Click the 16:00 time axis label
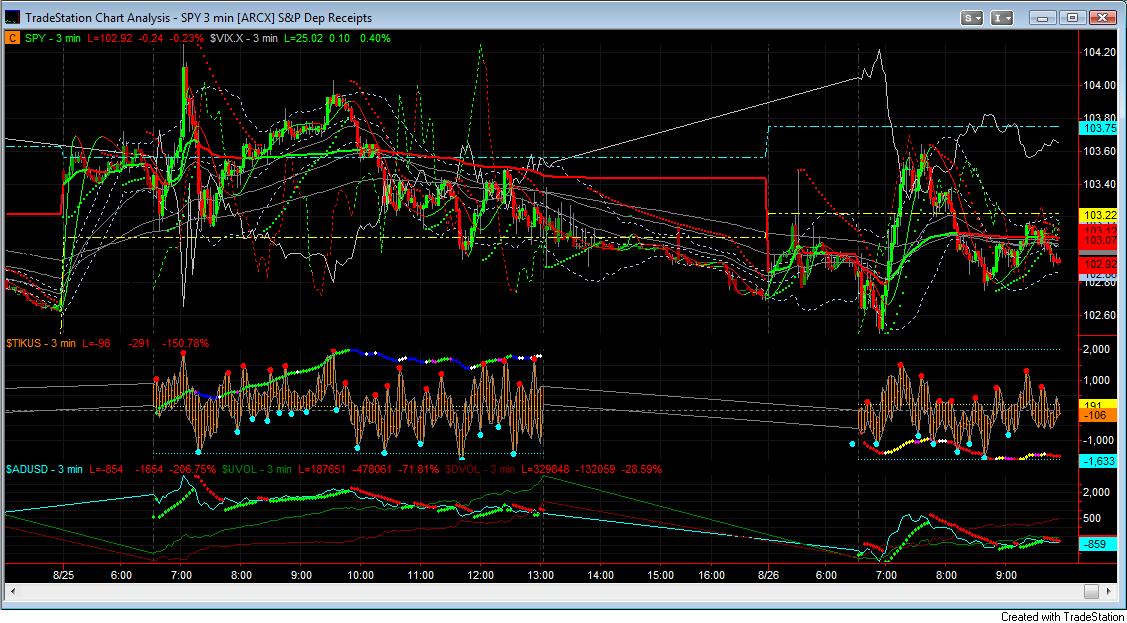The image size is (1127, 623). point(711,575)
